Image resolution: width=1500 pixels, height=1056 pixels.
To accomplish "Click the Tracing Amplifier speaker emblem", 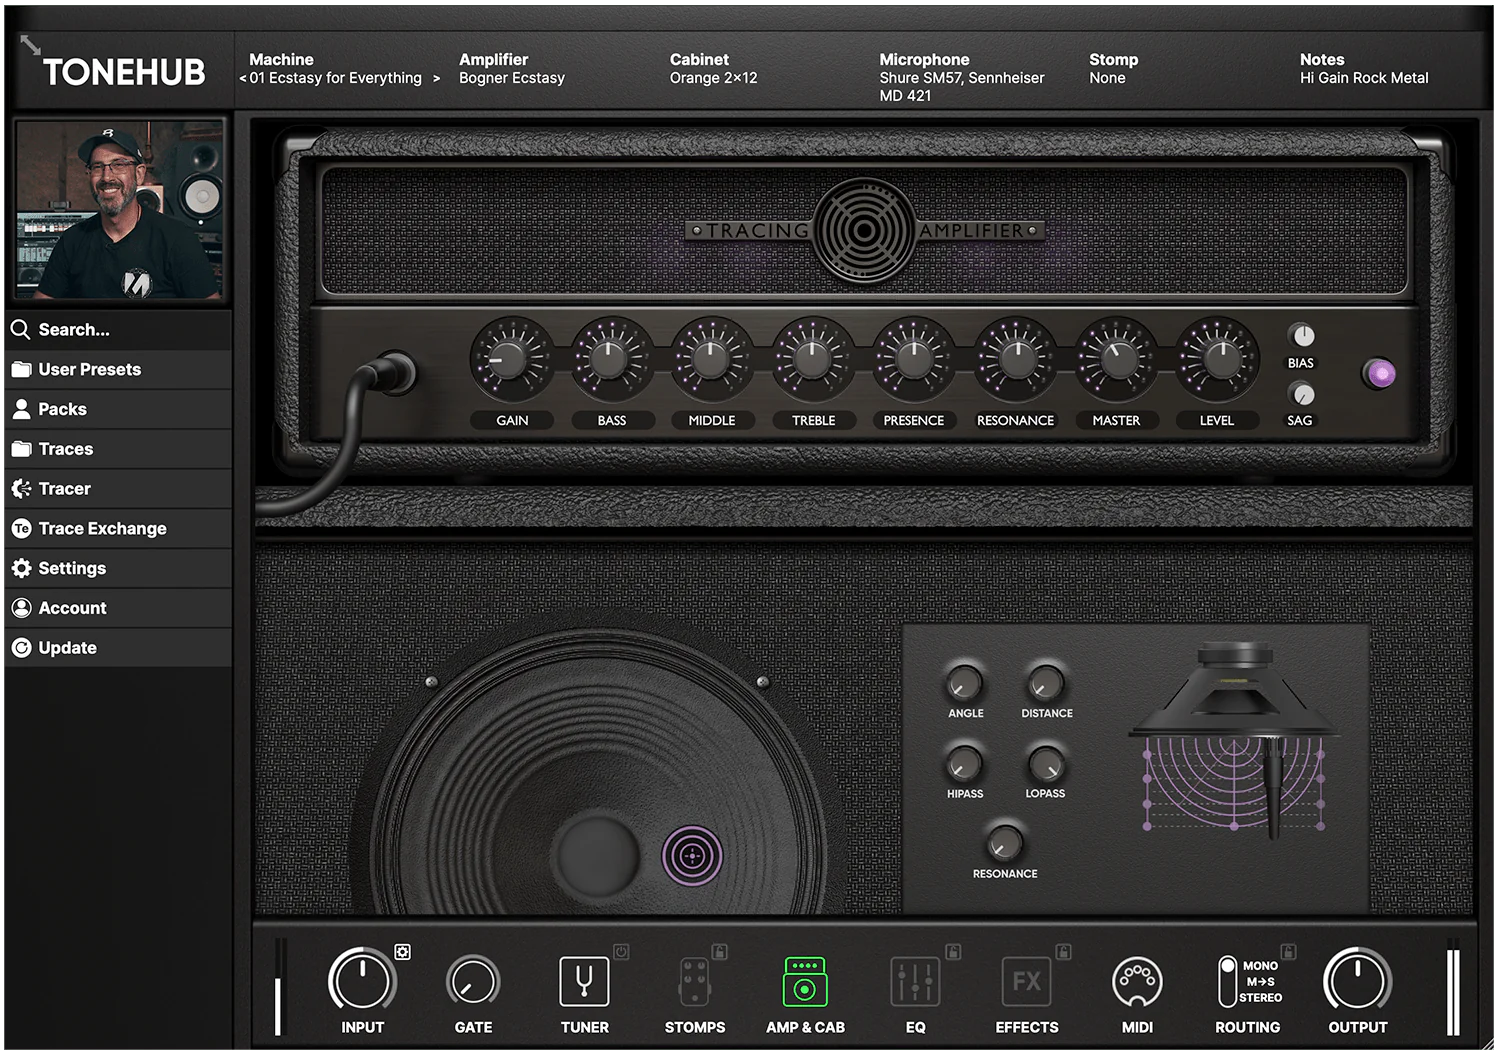I will [x=864, y=231].
